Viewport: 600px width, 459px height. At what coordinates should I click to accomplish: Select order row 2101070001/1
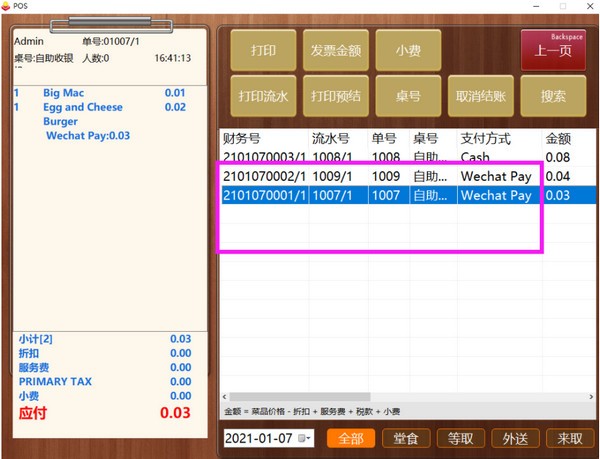408,195
